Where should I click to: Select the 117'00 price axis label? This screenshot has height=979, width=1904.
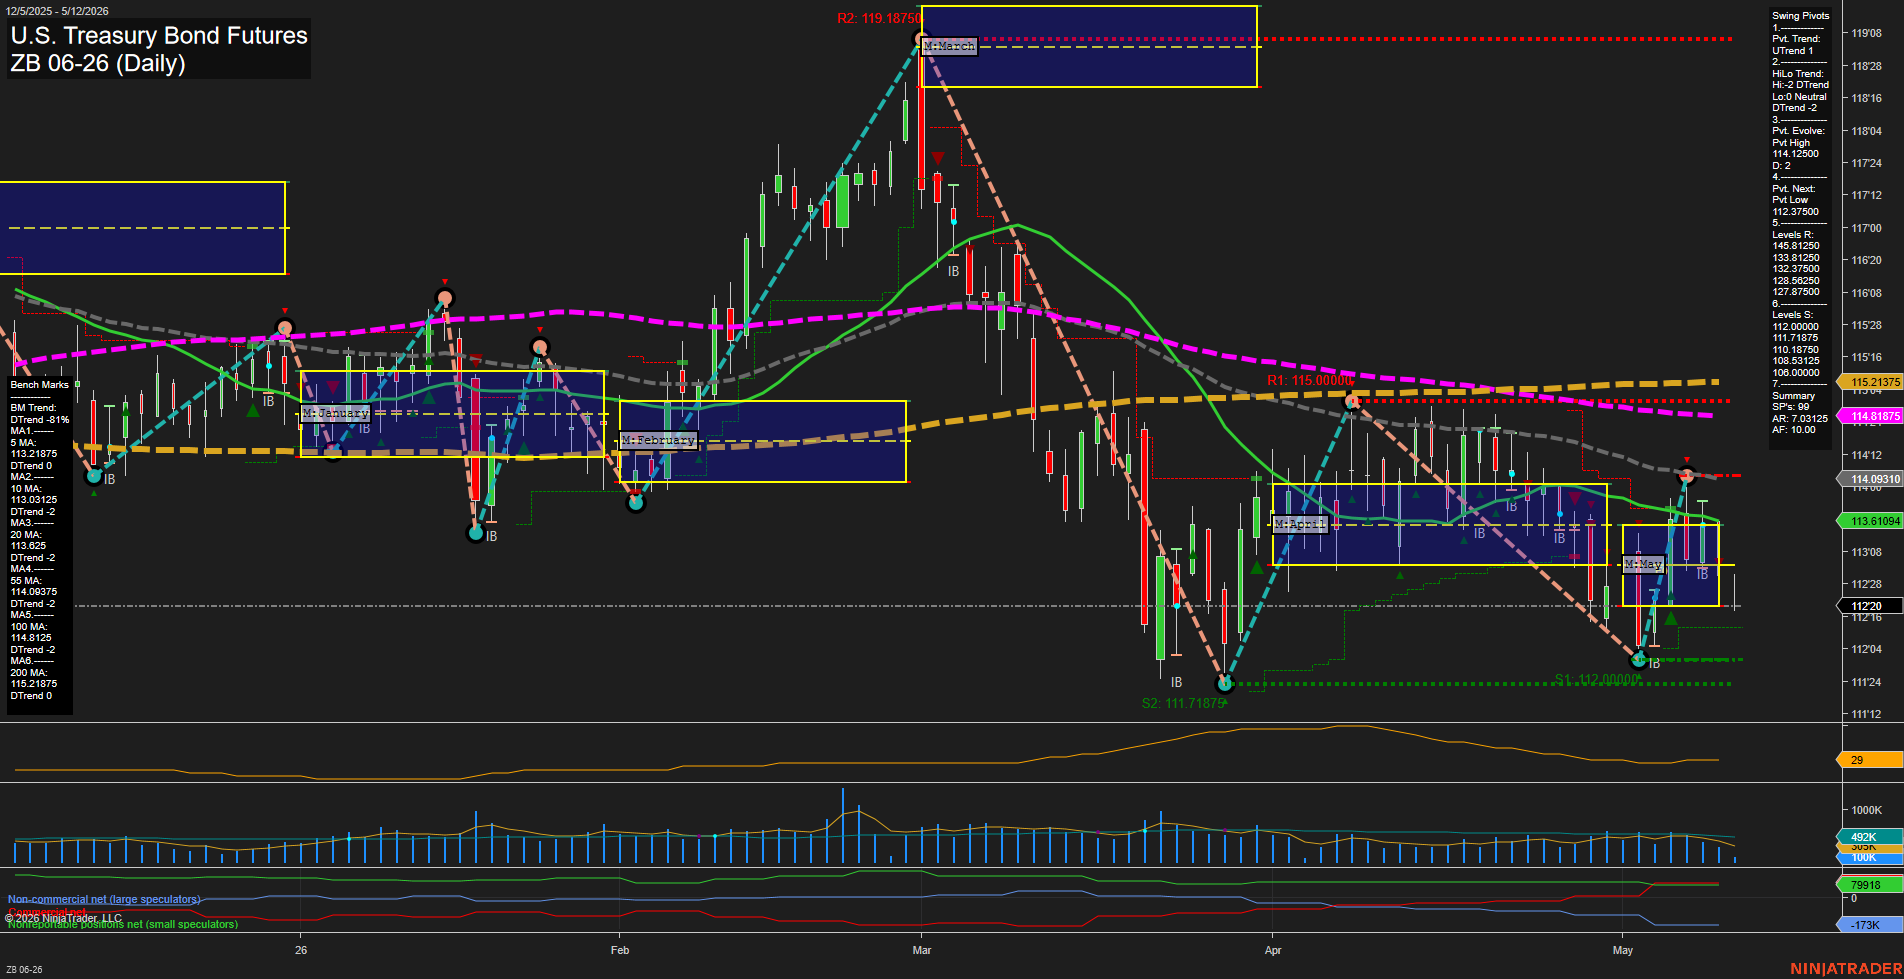click(1866, 228)
